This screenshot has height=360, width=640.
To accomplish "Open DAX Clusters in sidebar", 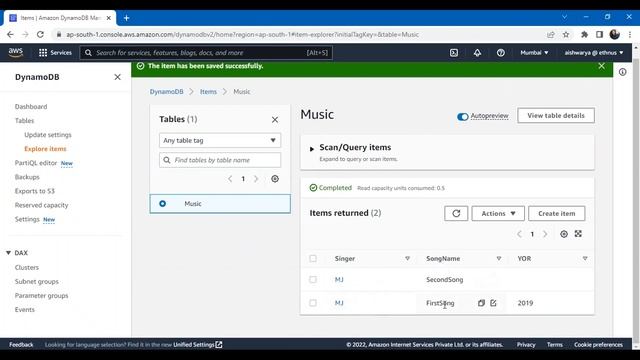I will coord(27,267).
